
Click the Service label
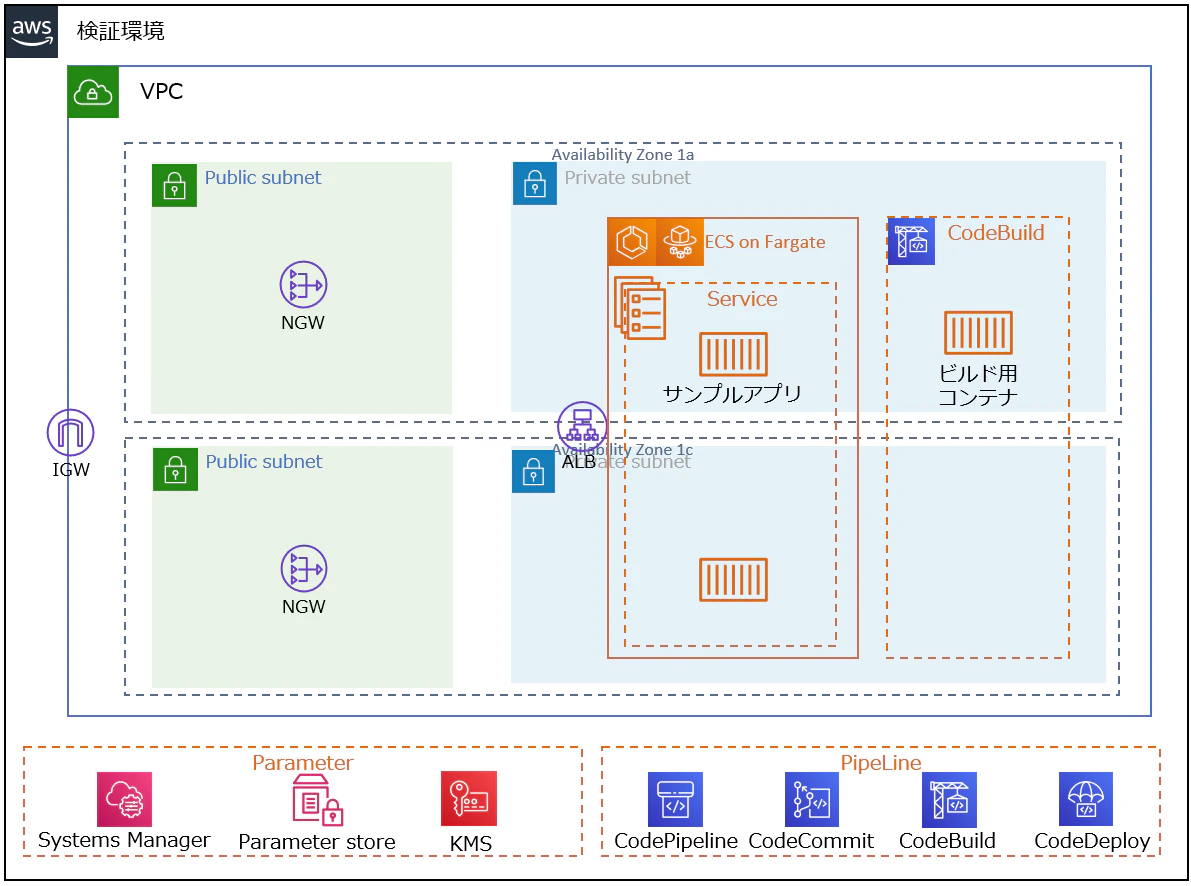[742, 299]
